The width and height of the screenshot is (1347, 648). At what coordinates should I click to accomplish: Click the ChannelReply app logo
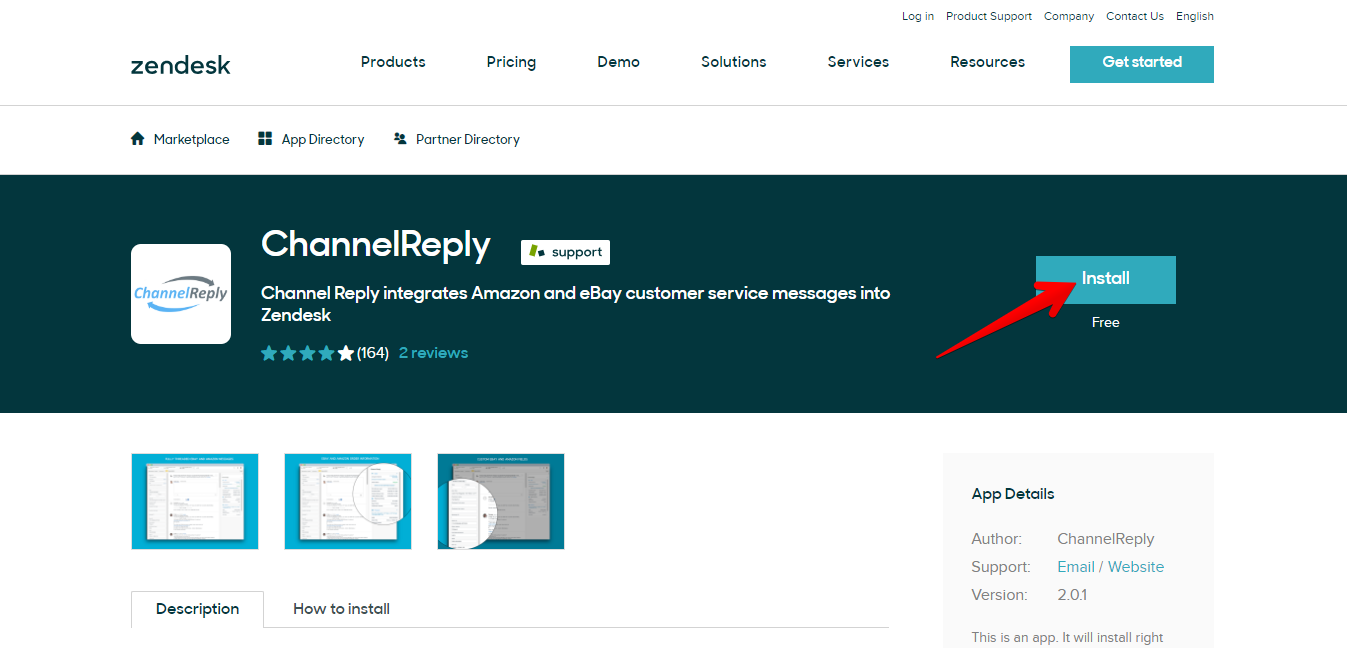click(x=181, y=294)
